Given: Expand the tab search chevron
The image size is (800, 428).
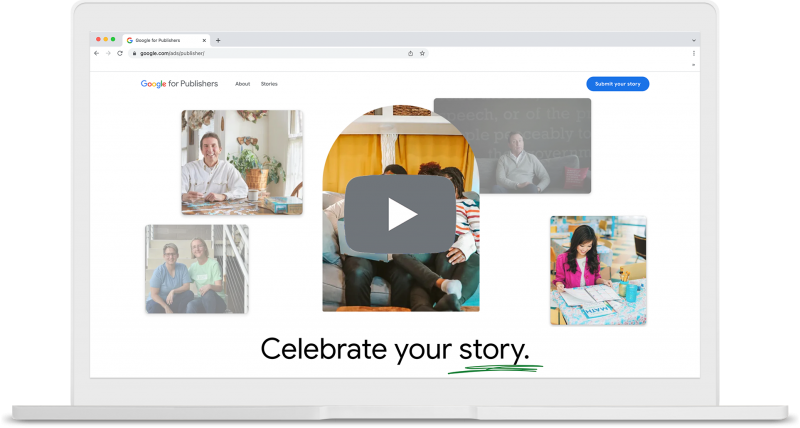Looking at the screenshot, I should pos(694,40).
